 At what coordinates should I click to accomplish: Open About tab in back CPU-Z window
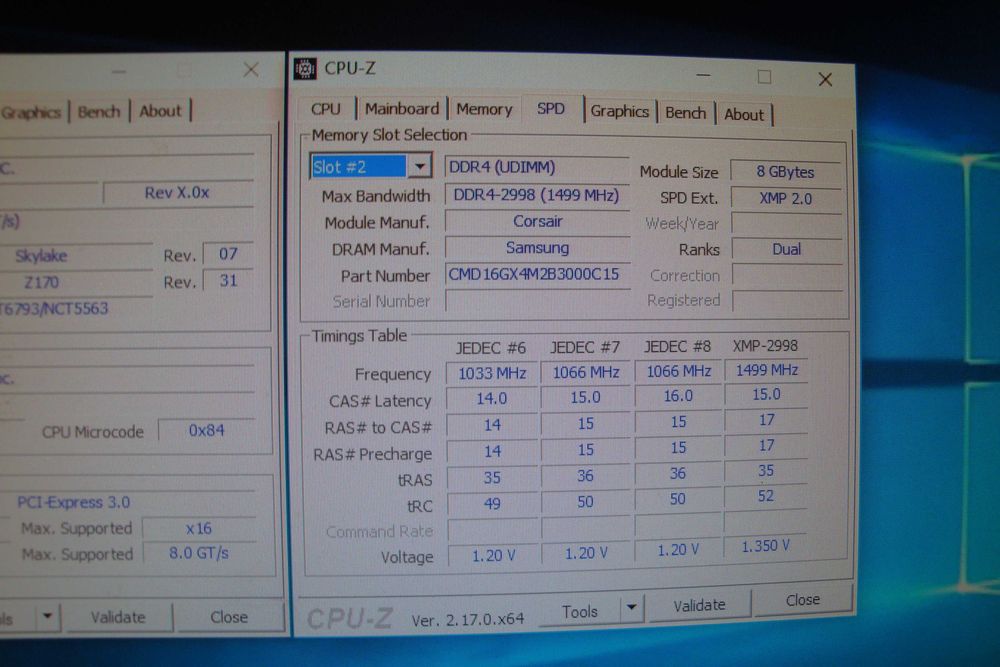[x=161, y=111]
